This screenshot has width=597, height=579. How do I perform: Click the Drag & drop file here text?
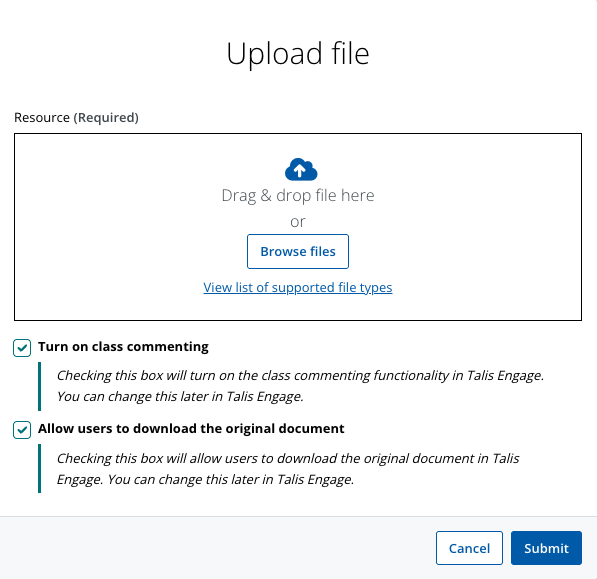(x=298, y=196)
